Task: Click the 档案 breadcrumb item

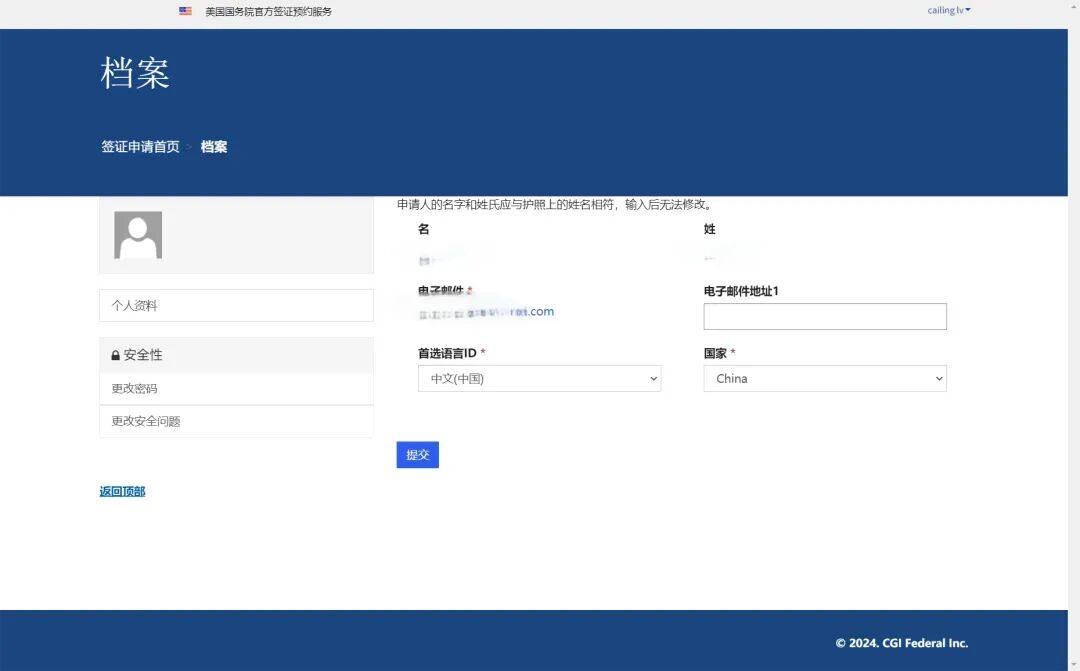Action: pos(214,147)
